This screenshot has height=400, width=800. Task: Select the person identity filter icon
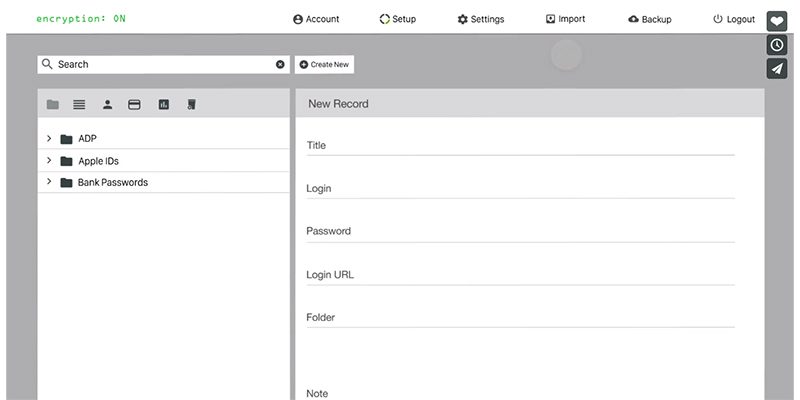click(x=107, y=104)
